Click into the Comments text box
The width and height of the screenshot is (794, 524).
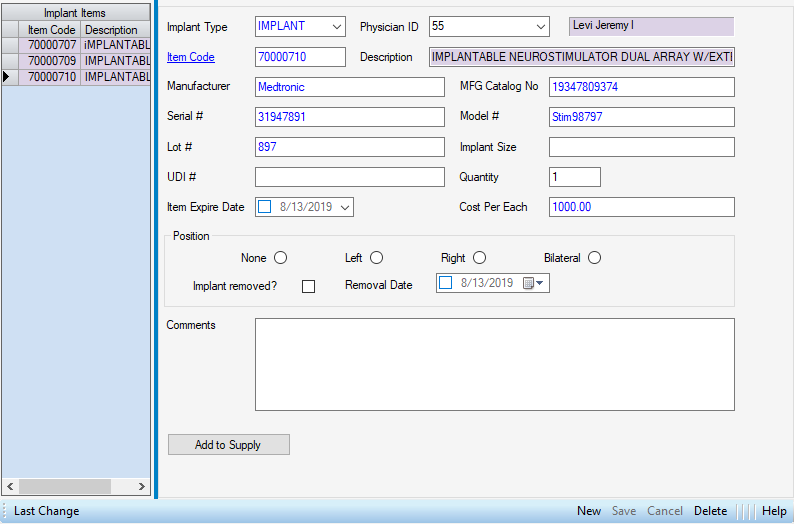pyautogui.click(x=494, y=364)
